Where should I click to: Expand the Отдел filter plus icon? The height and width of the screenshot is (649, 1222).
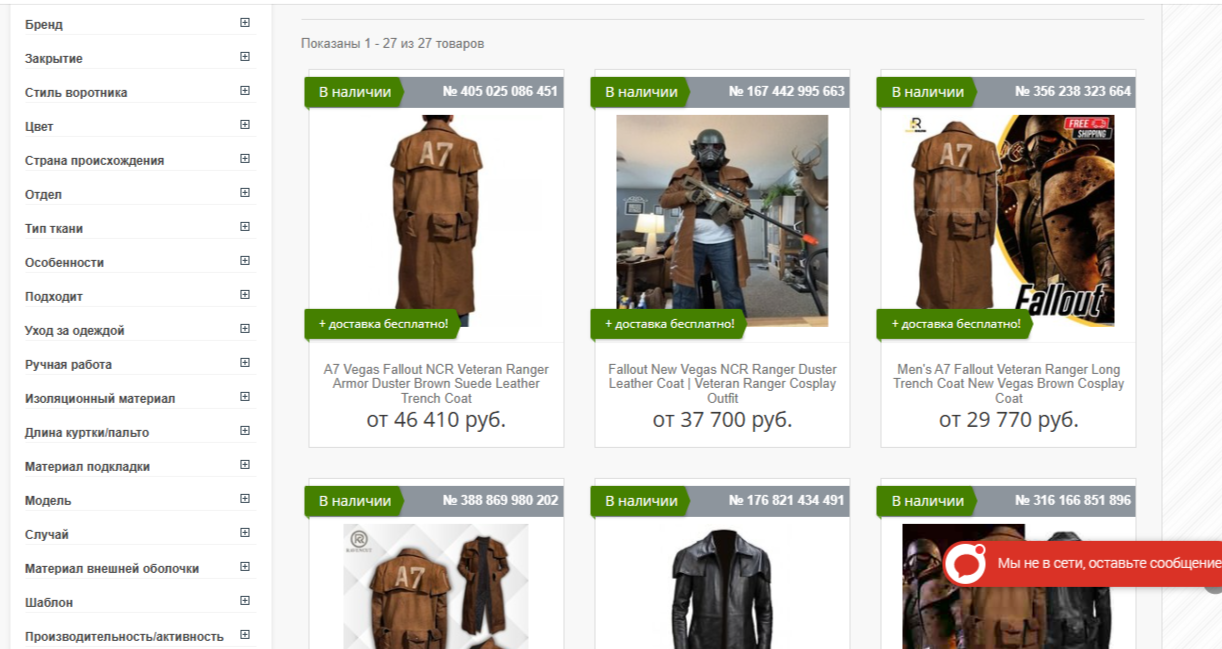tap(245, 192)
